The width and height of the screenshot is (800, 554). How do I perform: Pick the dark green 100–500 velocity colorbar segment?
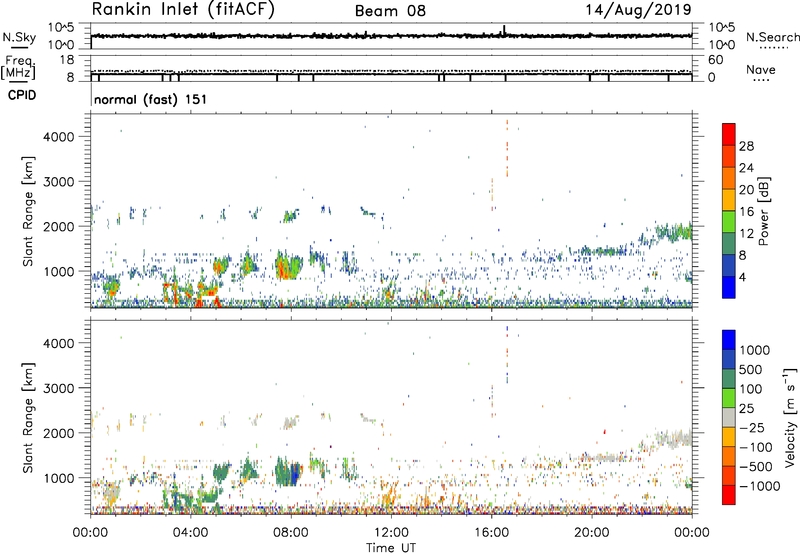[x=729, y=379]
